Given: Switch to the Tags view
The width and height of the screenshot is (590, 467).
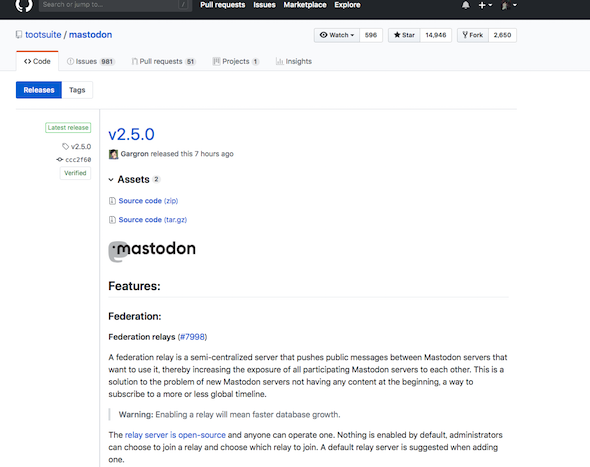Looking at the screenshot, I should pos(77,90).
